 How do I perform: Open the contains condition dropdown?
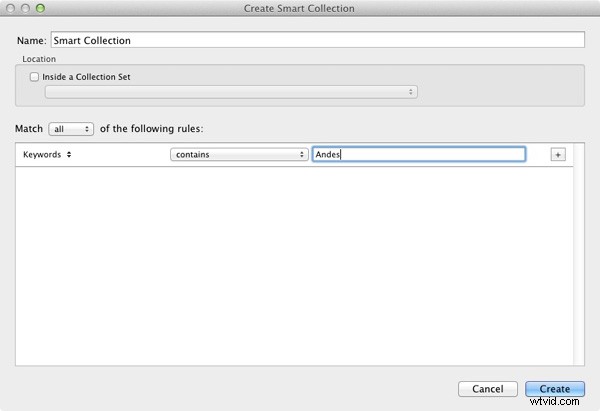(239, 155)
